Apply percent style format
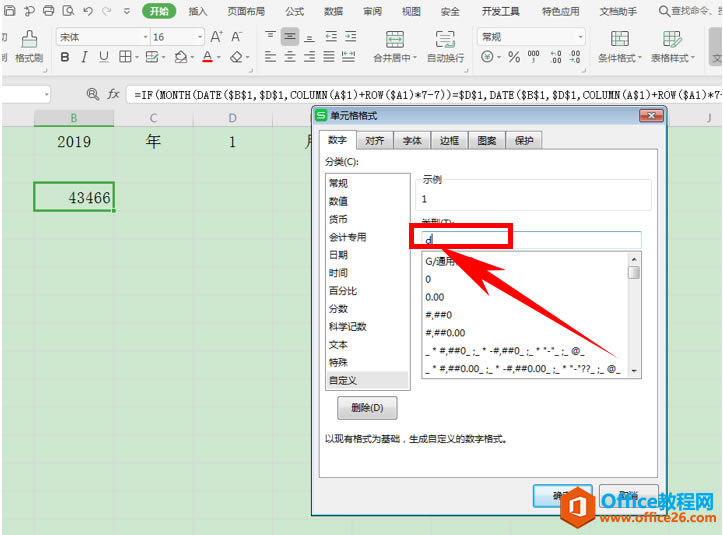Image resolution: width=723 pixels, height=535 pixels. pos(514,57)
